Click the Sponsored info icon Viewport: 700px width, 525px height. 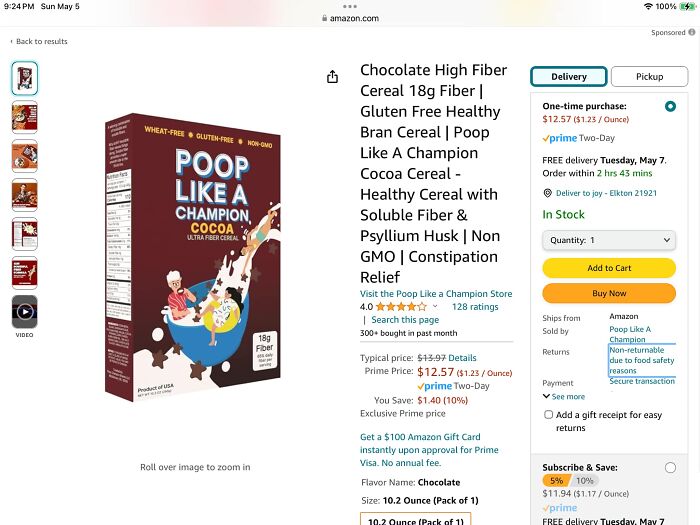(x=691, y=33)
